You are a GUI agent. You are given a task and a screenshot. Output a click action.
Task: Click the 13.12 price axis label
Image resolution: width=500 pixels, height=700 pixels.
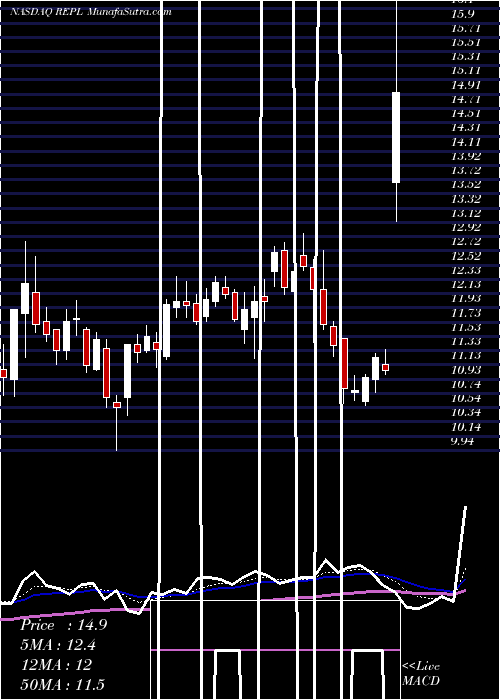click(x=466, y=213)
